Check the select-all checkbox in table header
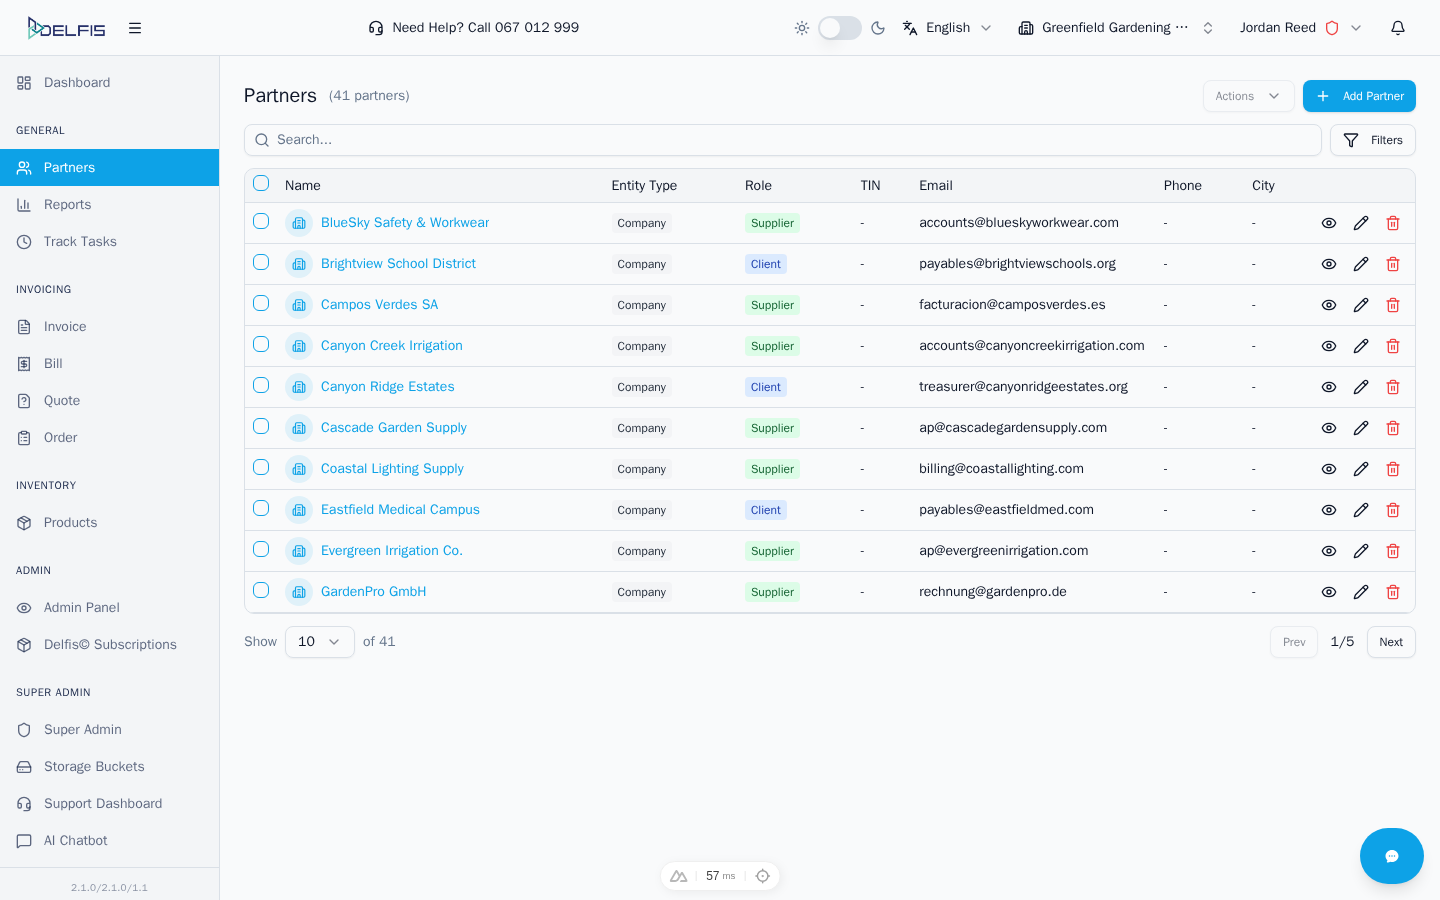 pyautogui.click(x=261, y=184)
